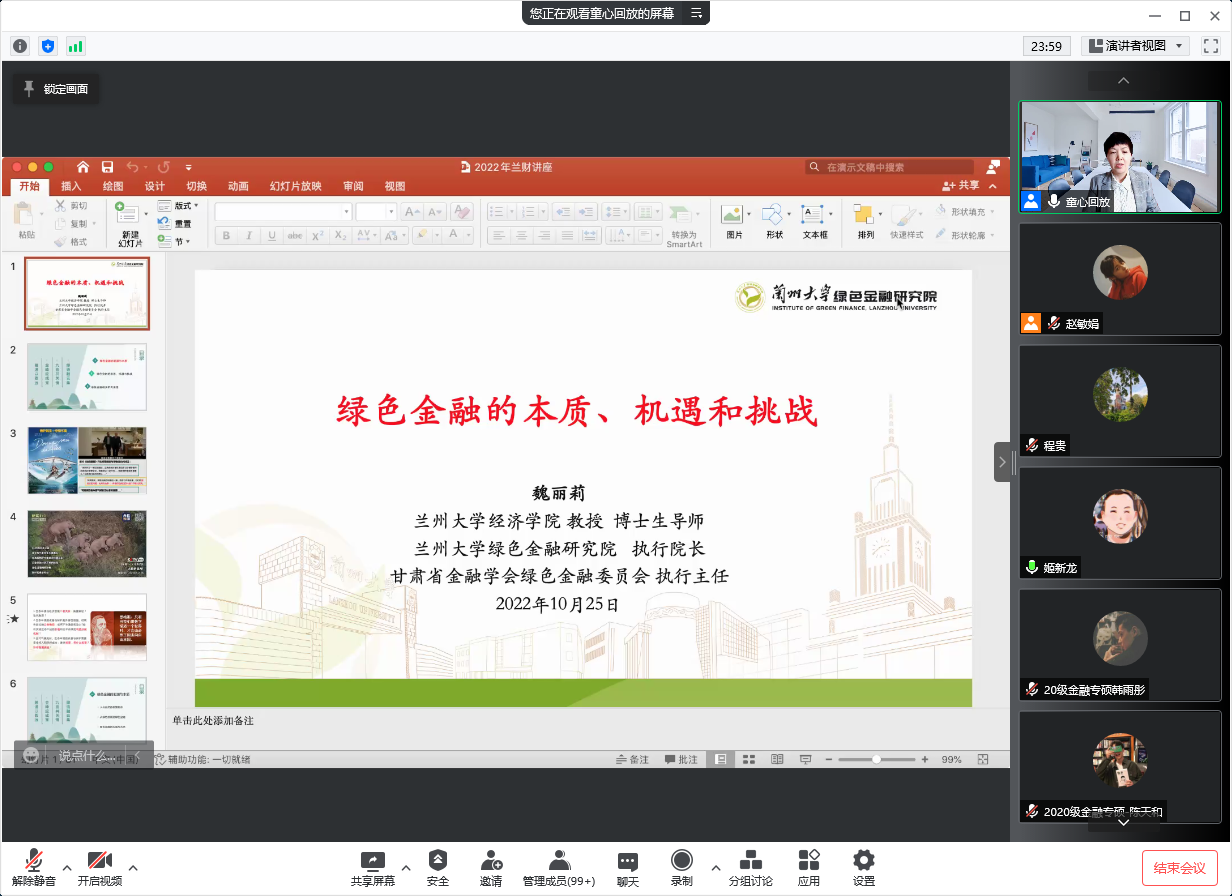Click the save disk icon
The image size is (1232, 896).
click(x=107, y=167)
